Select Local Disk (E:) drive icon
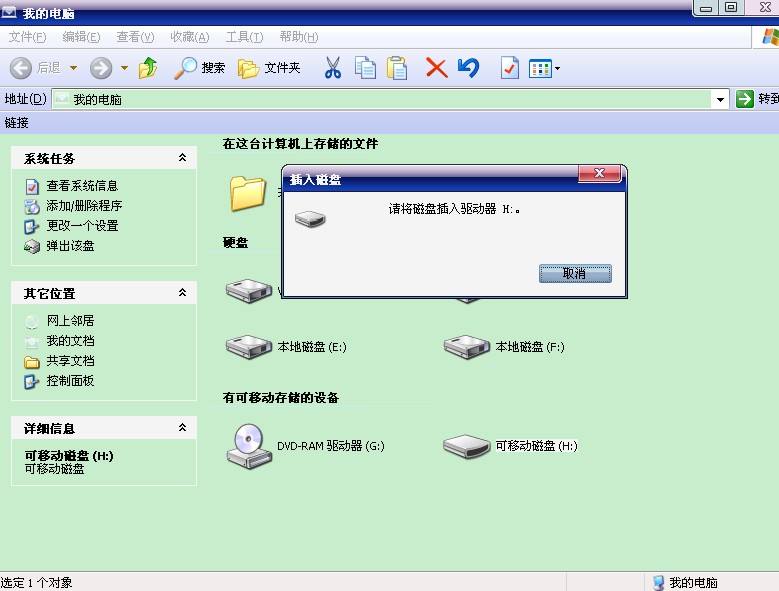779x591 pixels. pos(248,346)
